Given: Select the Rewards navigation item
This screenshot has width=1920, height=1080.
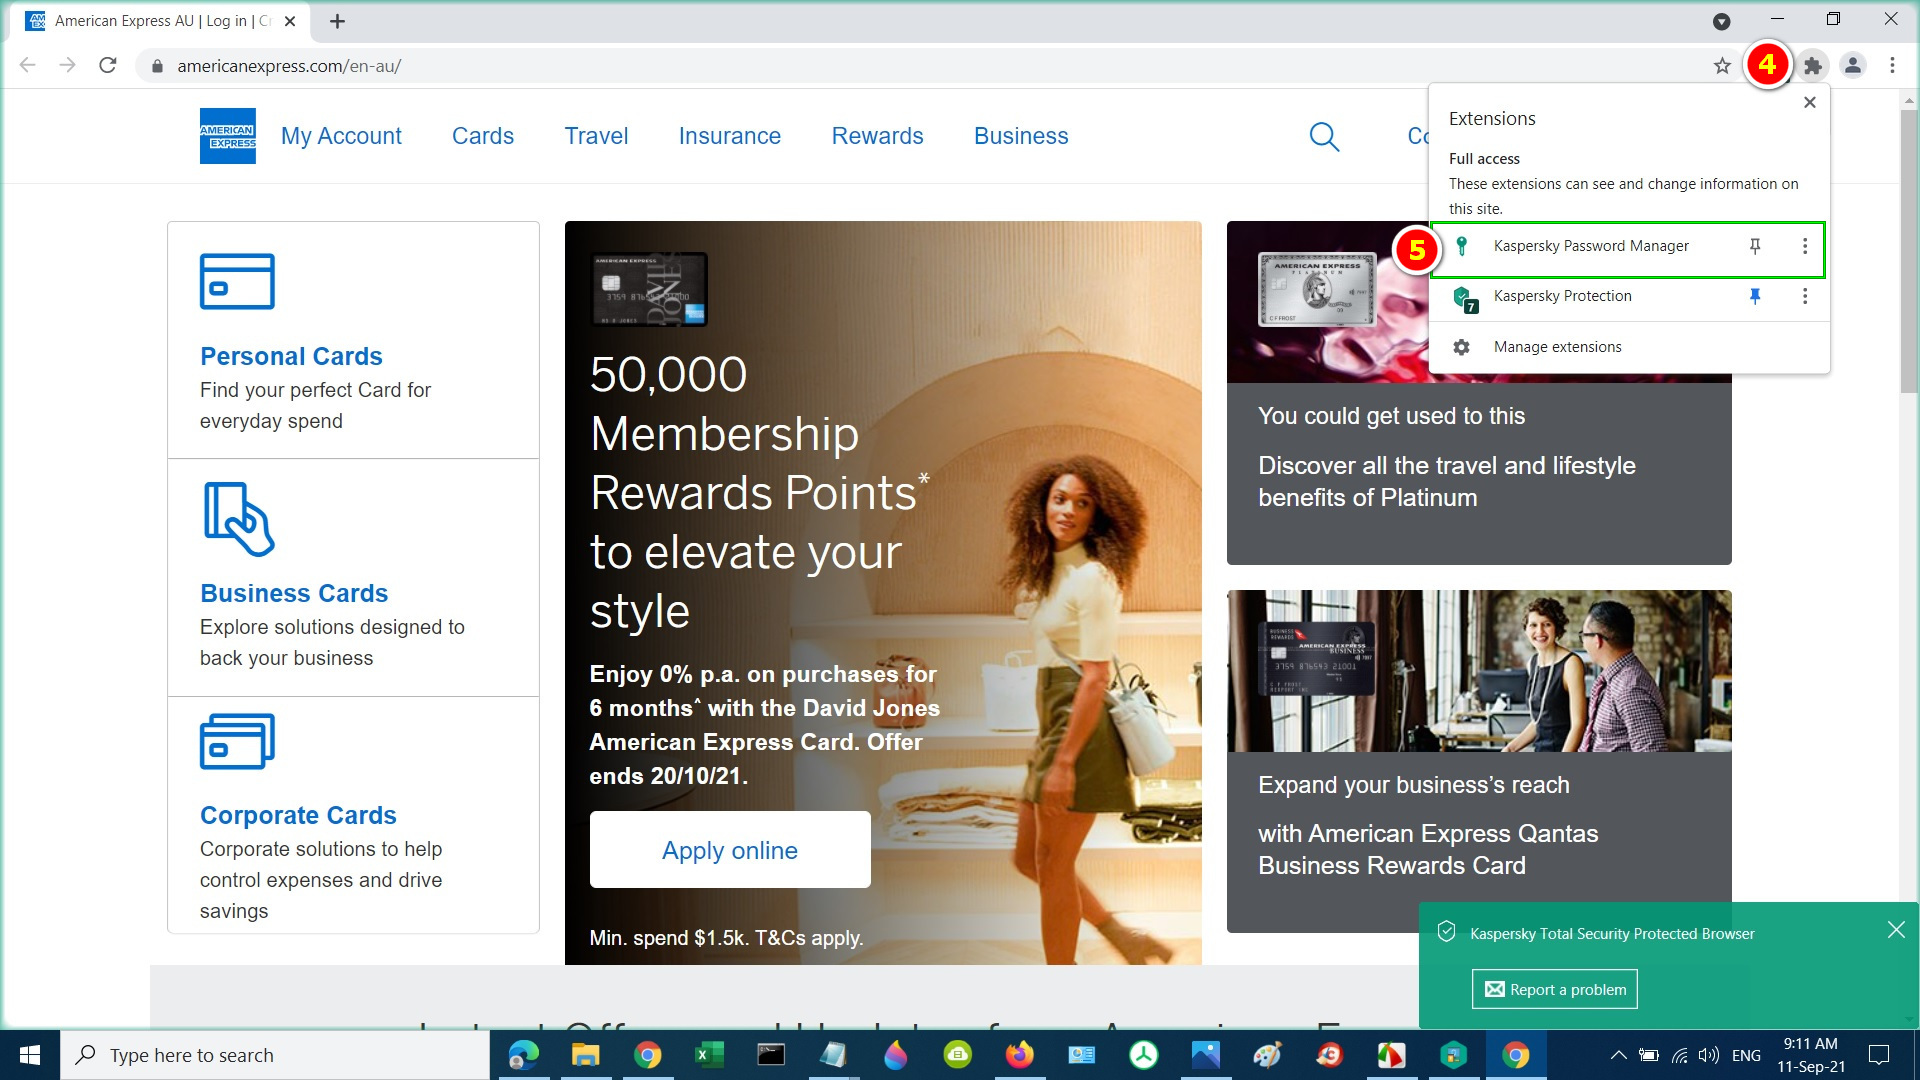Looking at the screenshot, I should (877, 136).
